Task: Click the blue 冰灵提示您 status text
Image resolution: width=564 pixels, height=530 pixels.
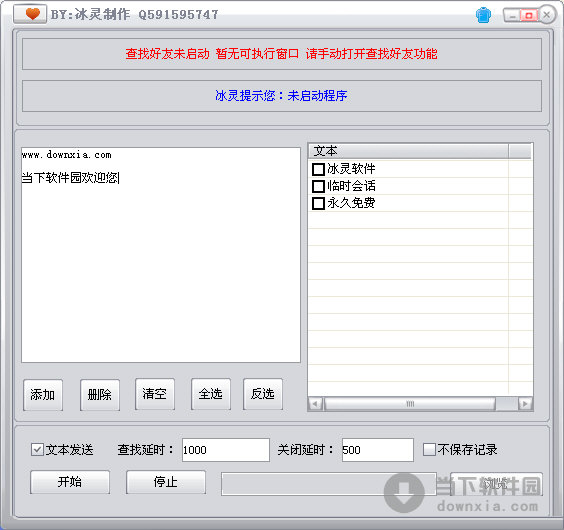Action: click(x=281, y=96)
